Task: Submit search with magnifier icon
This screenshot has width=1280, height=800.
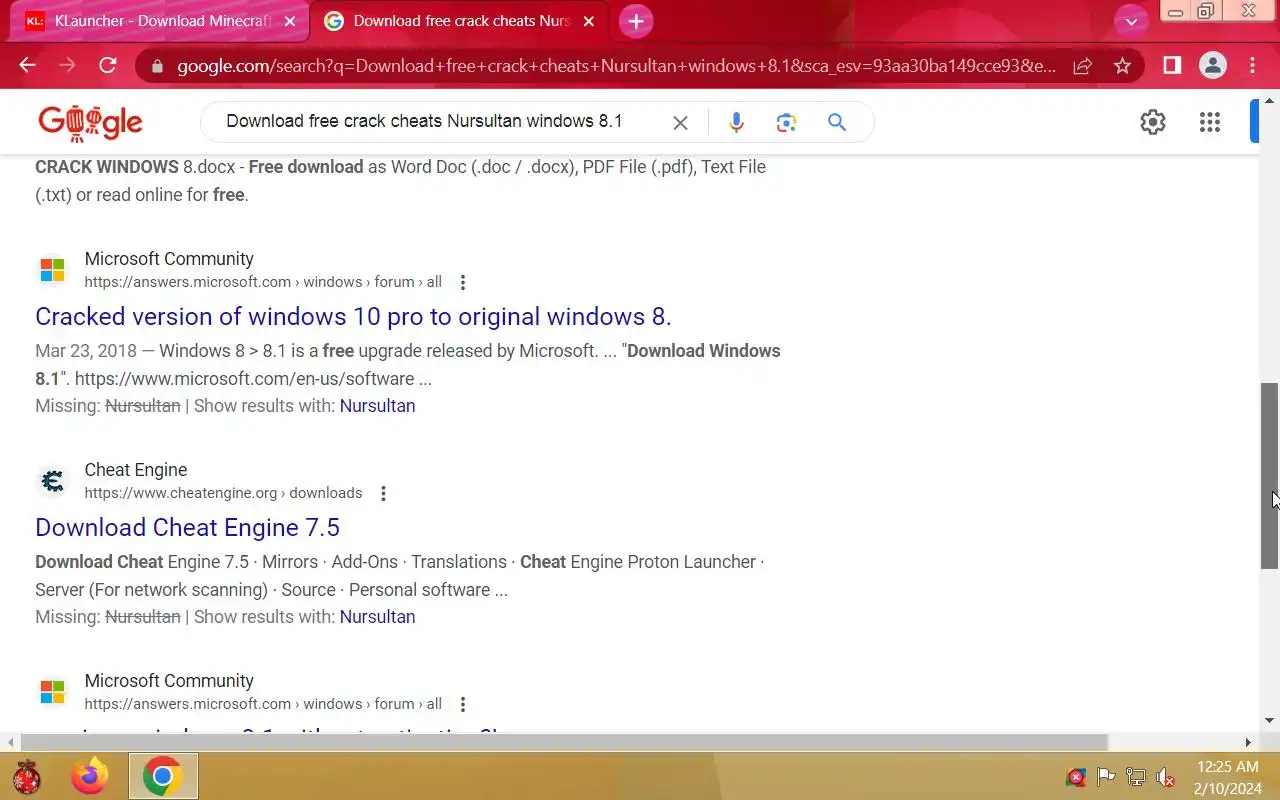Action: 837,122
